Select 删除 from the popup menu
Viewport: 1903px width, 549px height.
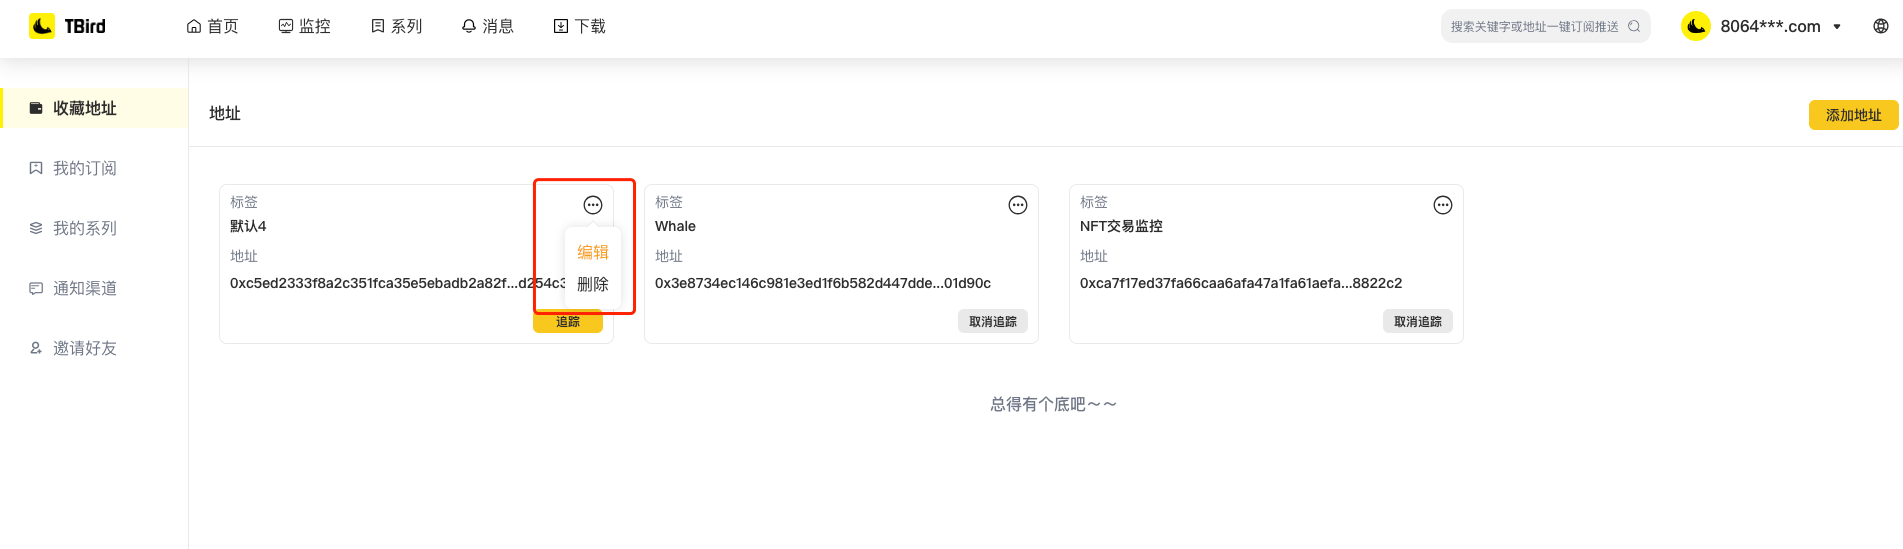(593, 284)
